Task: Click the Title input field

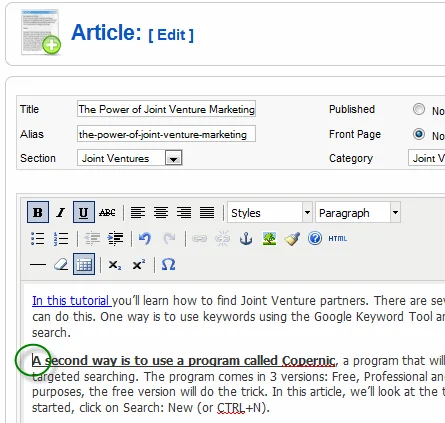Action: click(x=166, y=109)
